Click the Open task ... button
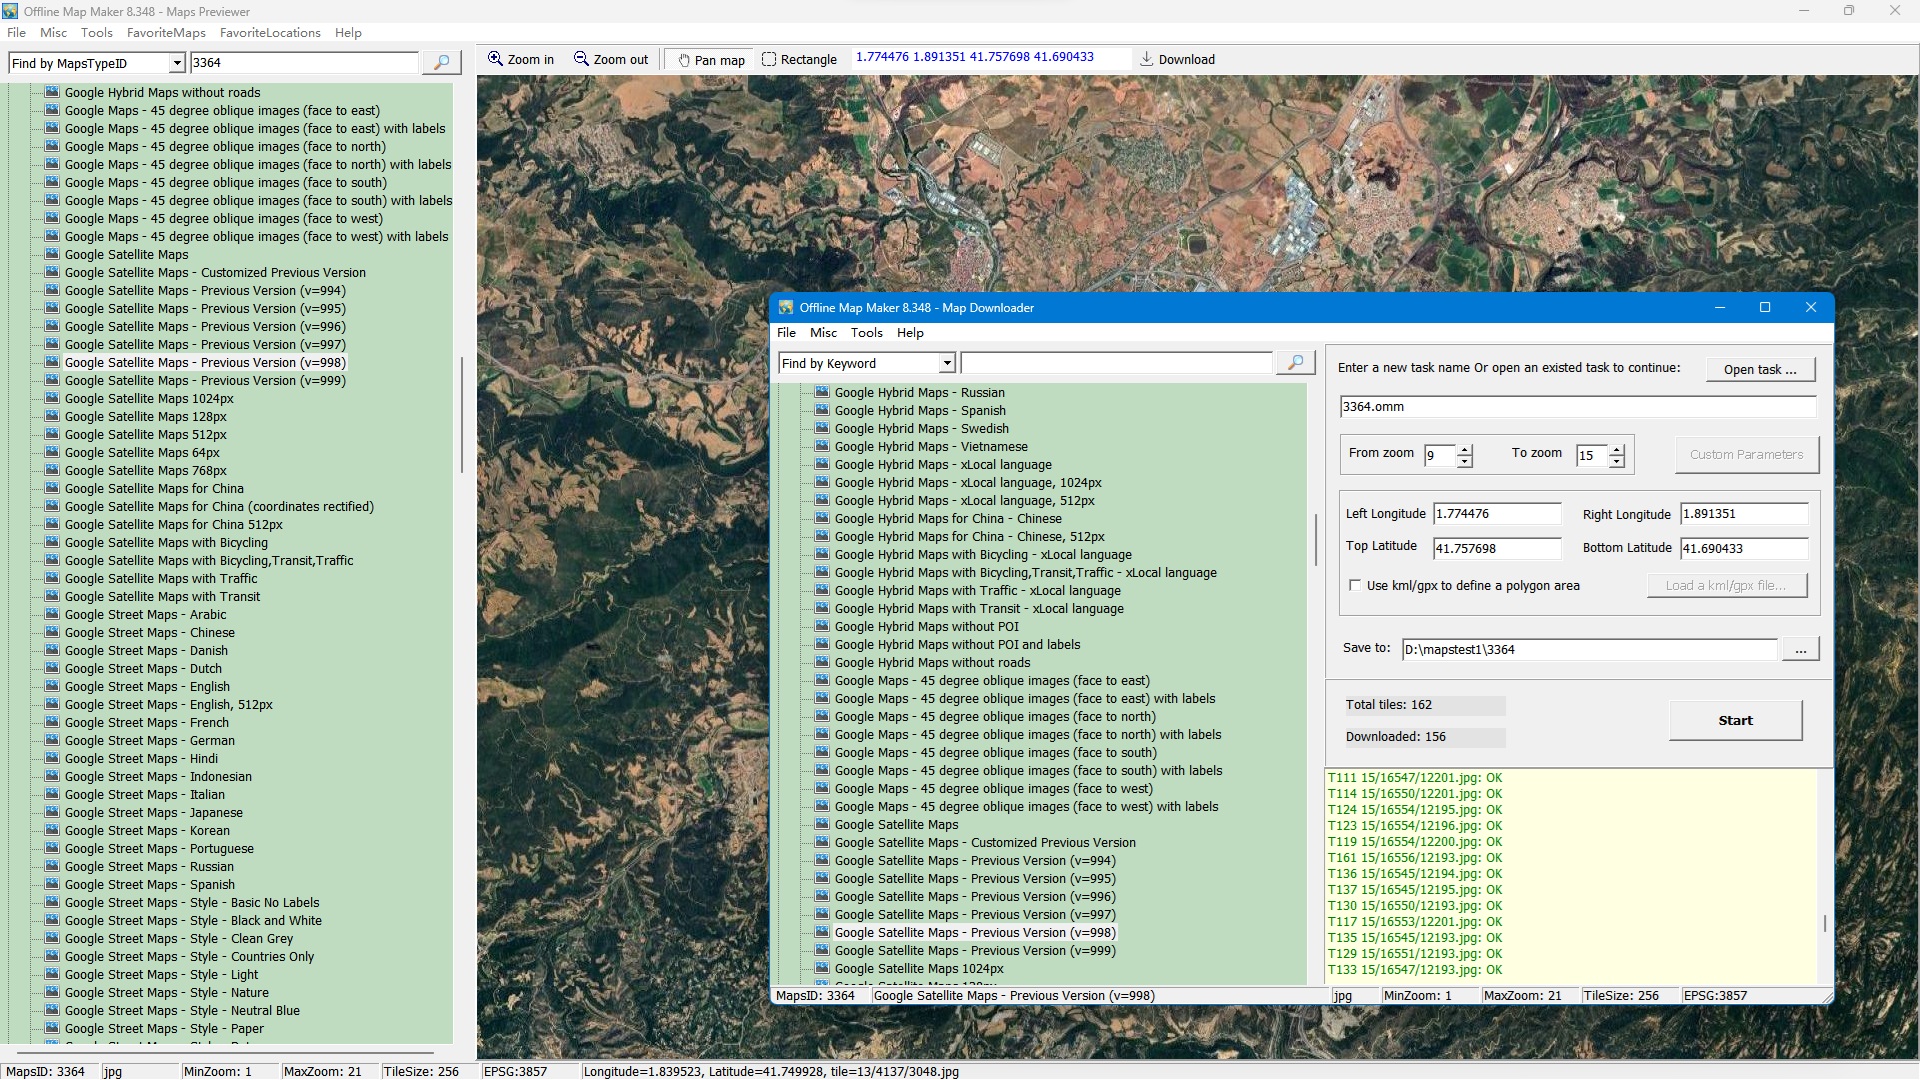1920x1080 pixels. pos(1759,369)
